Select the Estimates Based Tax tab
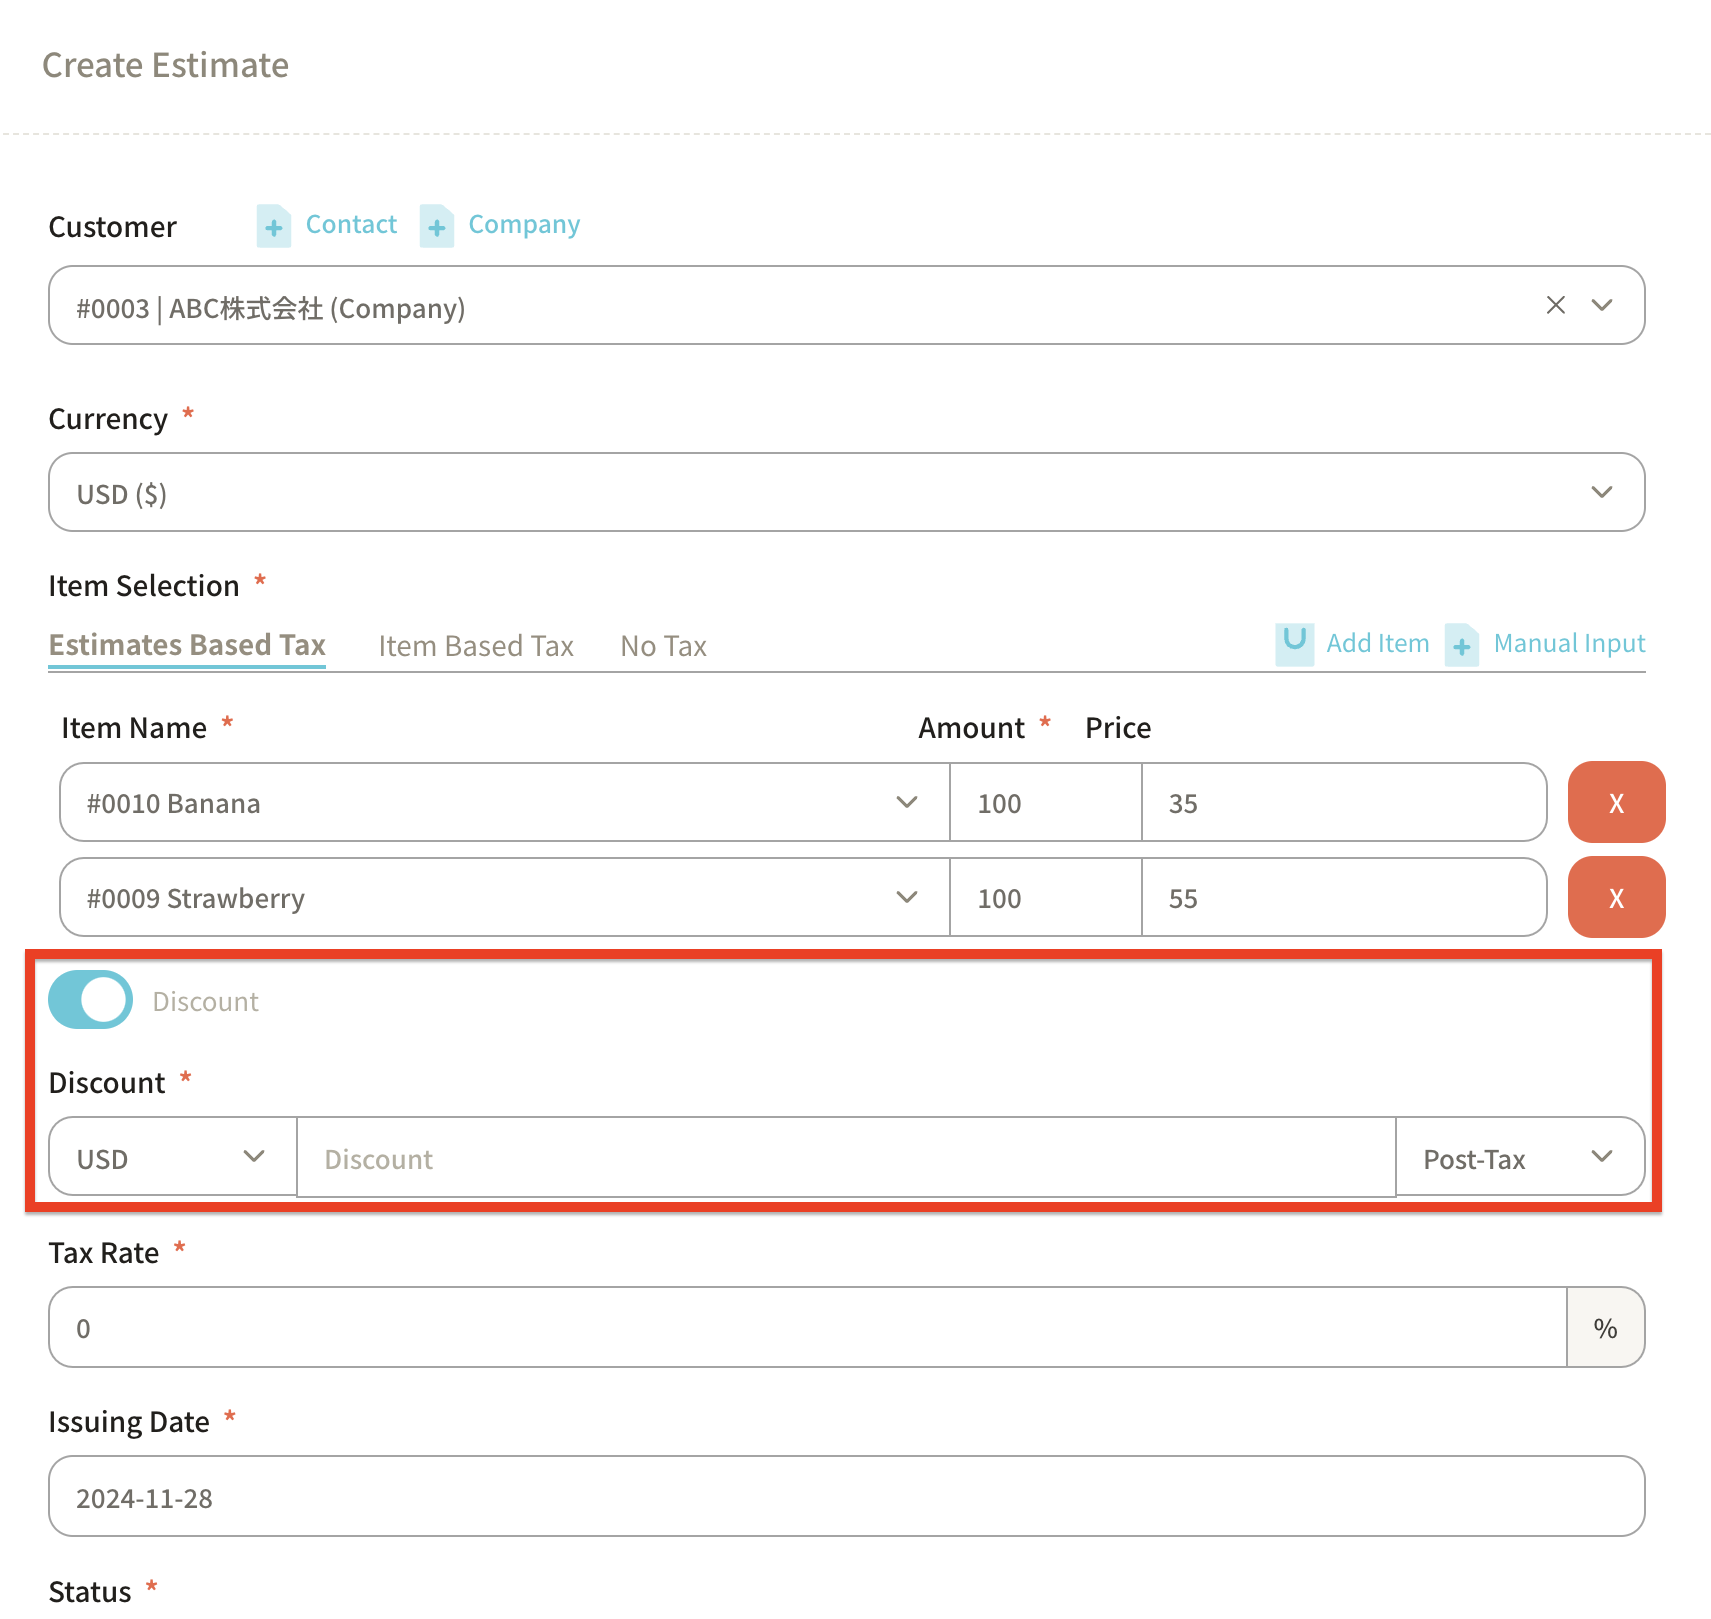1711x1619 pixels. (187, 645)
